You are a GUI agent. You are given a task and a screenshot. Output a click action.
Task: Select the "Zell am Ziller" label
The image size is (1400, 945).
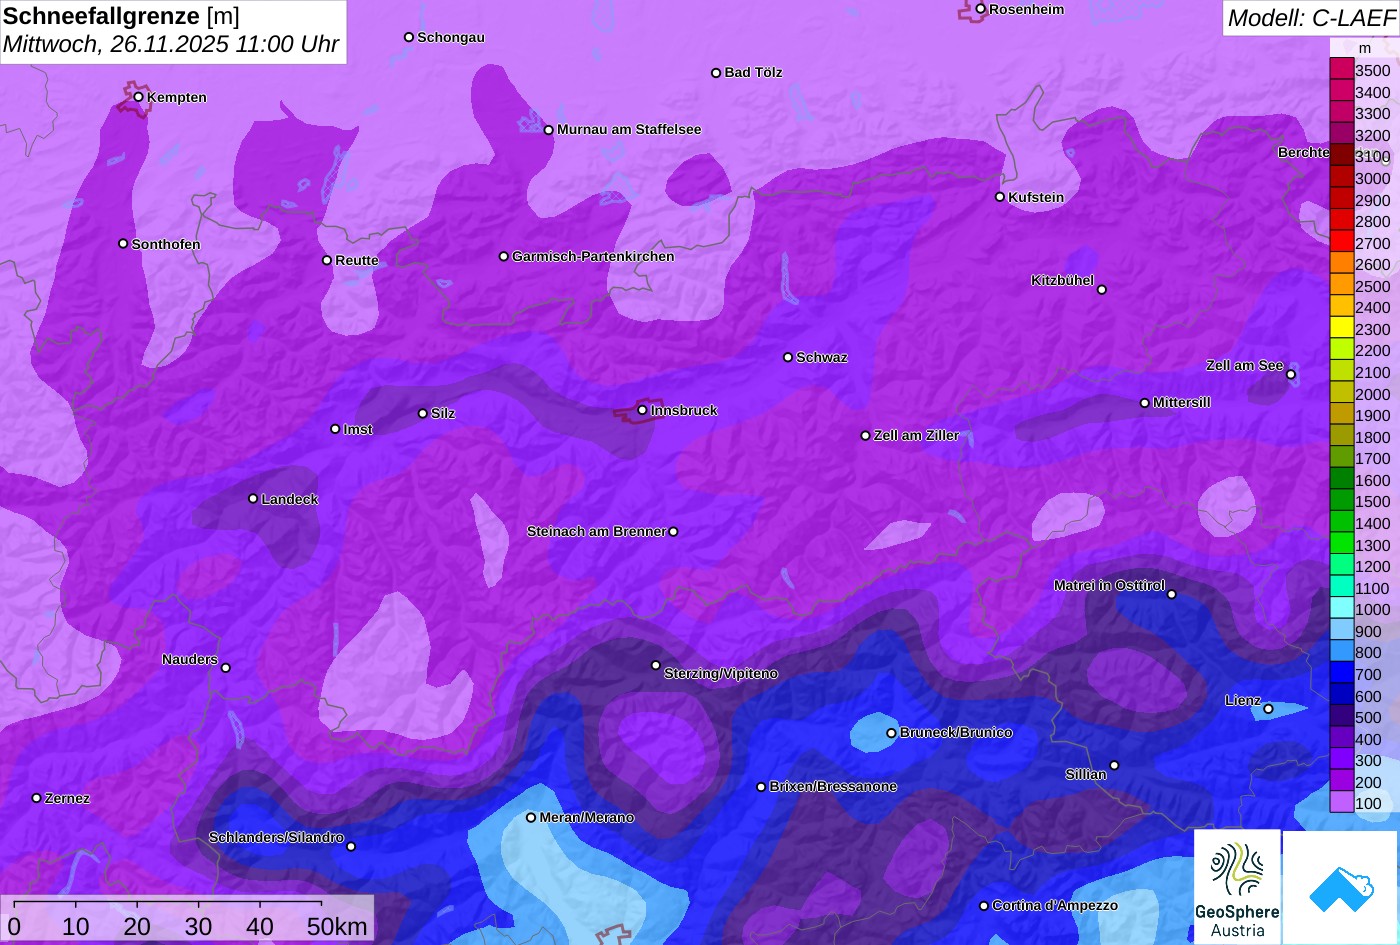pos(916,435)
